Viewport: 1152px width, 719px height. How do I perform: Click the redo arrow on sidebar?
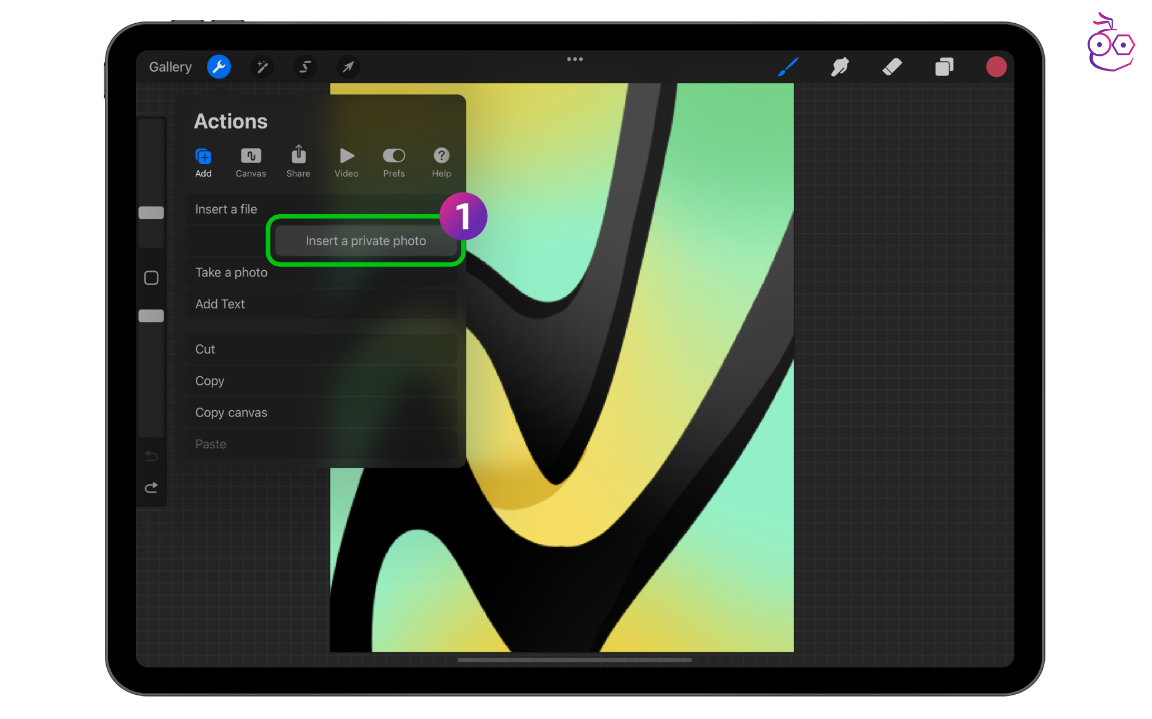point(151,488)
